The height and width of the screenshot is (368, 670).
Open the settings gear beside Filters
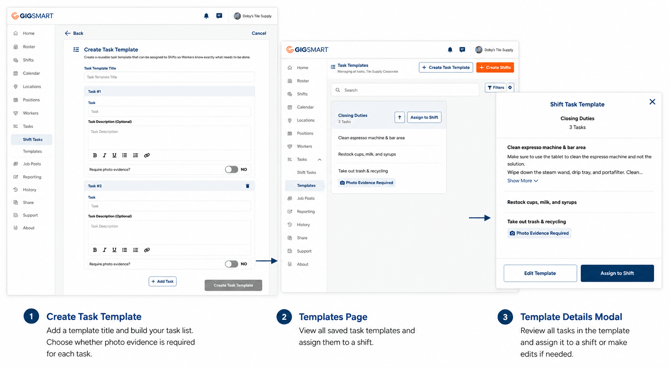pos(511,87)
